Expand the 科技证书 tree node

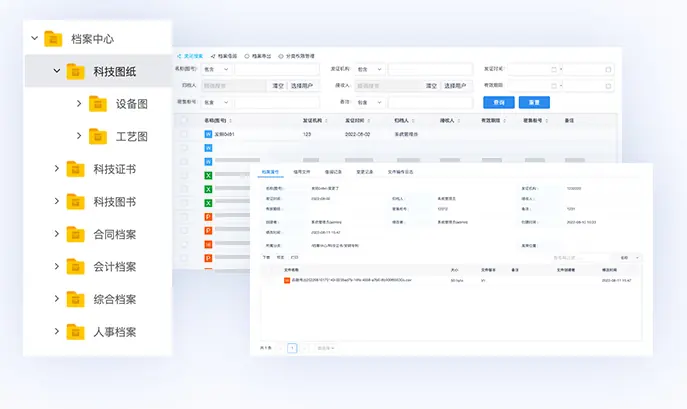pyautogui.click(x=56, y=169)
